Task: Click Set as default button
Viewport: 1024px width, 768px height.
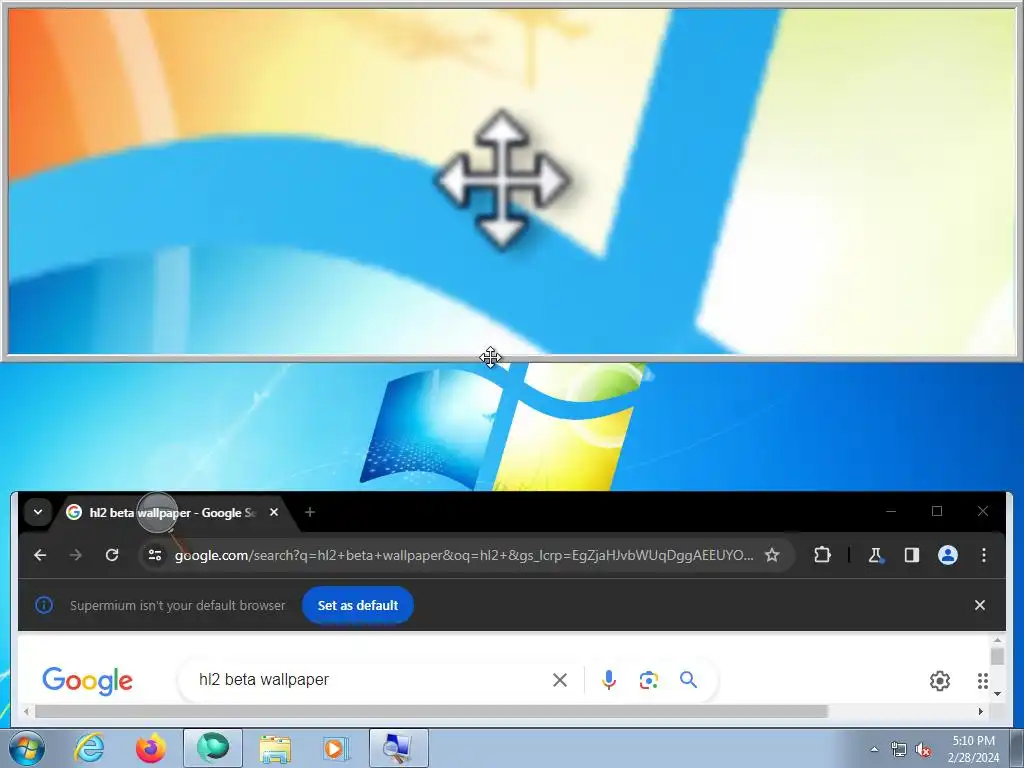Action: (358, 605)
